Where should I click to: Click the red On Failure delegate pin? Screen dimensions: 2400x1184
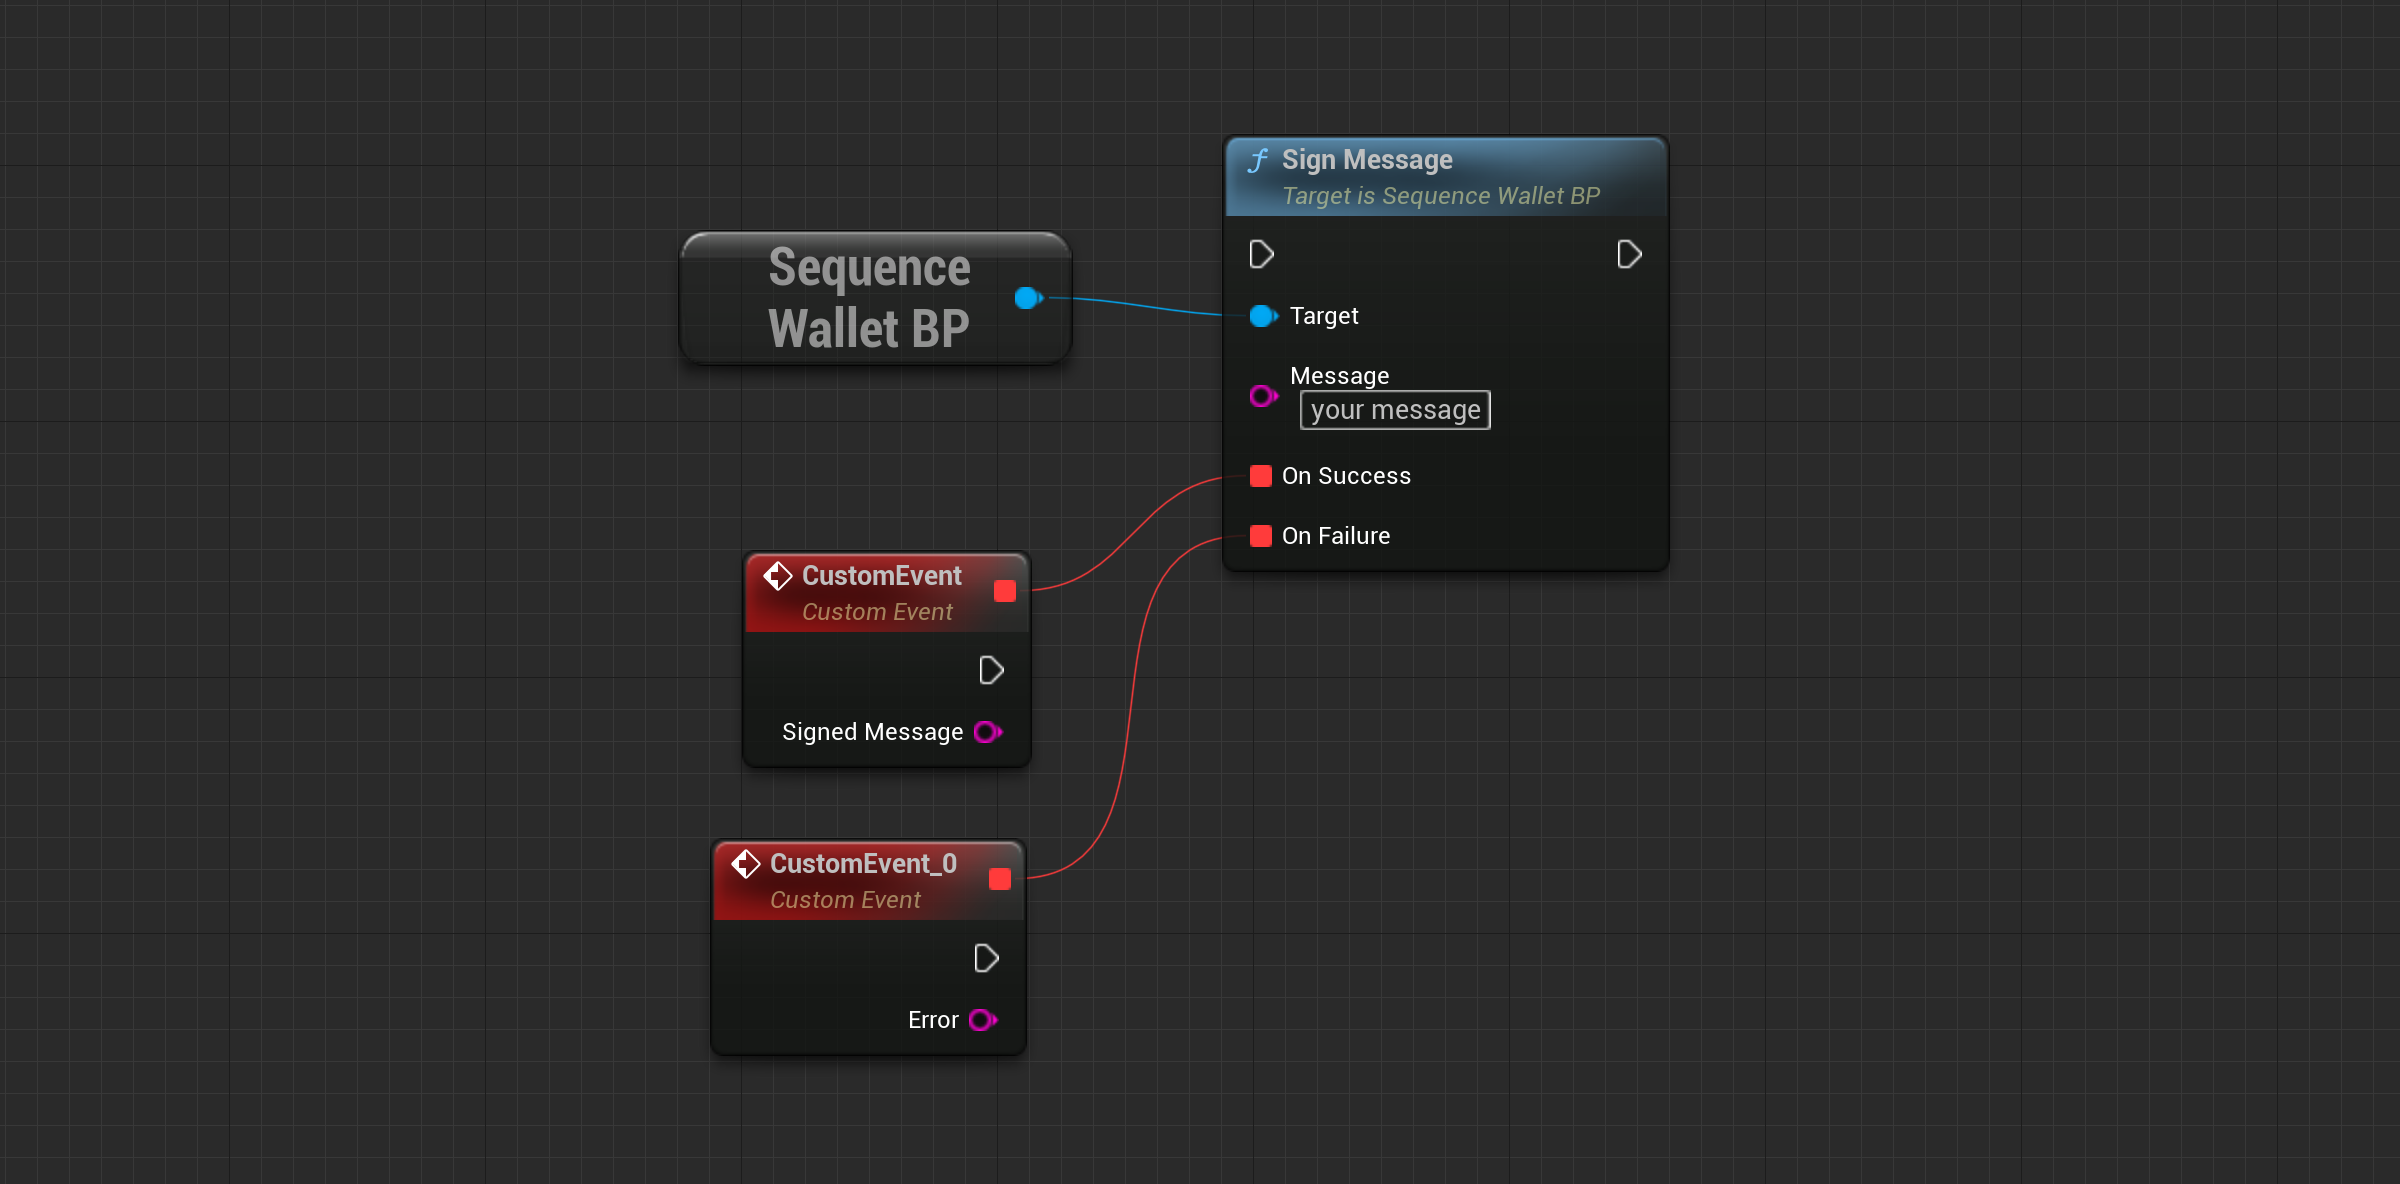click(x=1261, y=536)
